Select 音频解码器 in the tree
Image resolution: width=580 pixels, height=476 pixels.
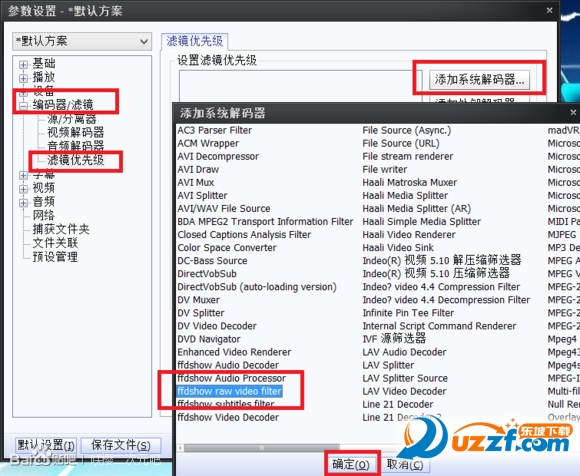click(75, 146)
